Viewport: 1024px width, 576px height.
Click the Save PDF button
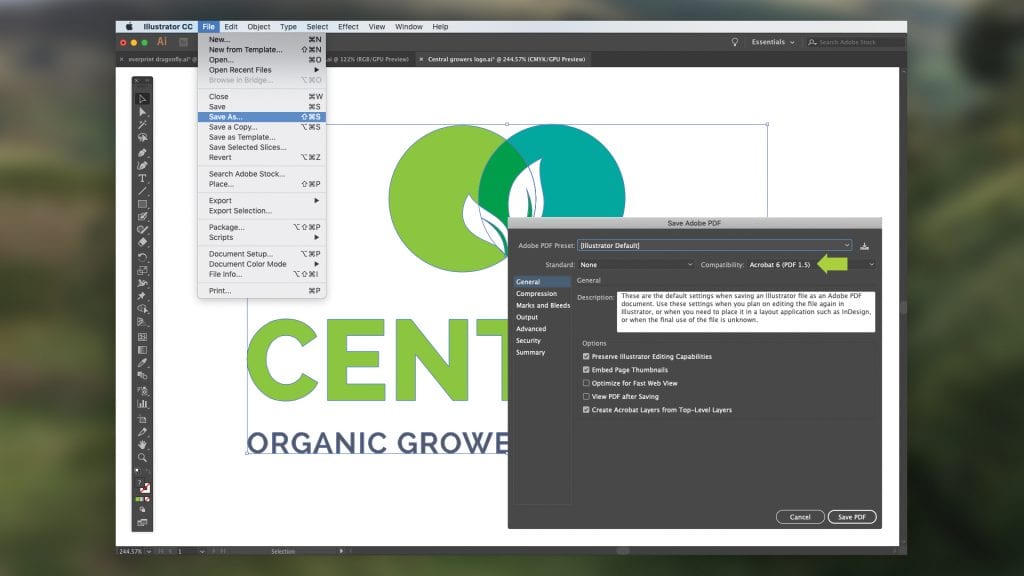(852, 517)
